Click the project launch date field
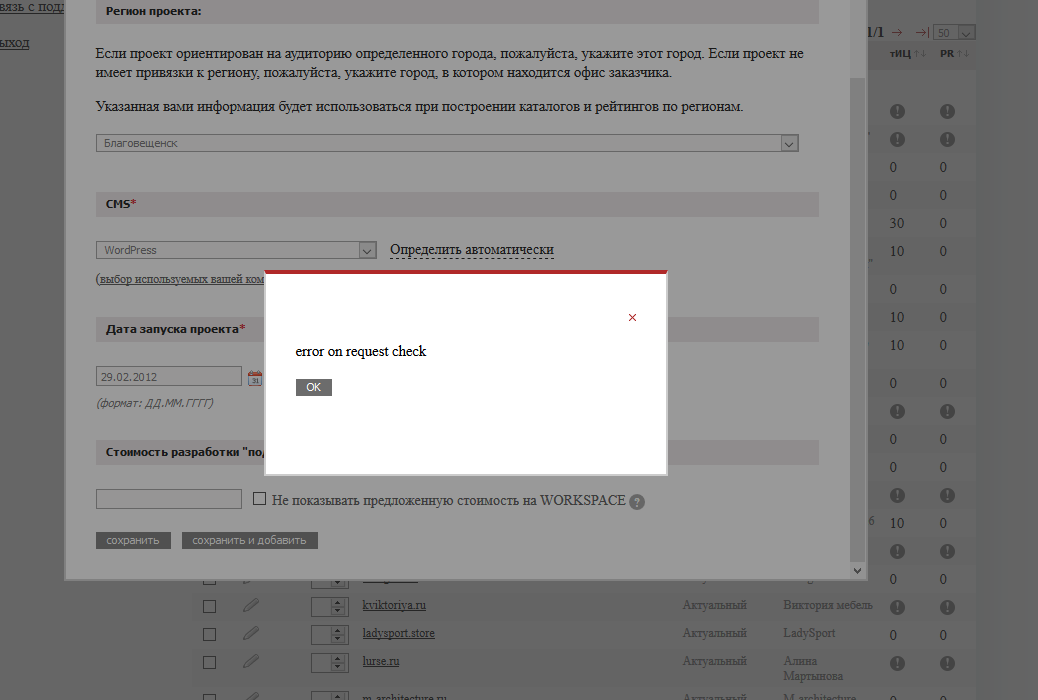 click(x=169, y=377)
